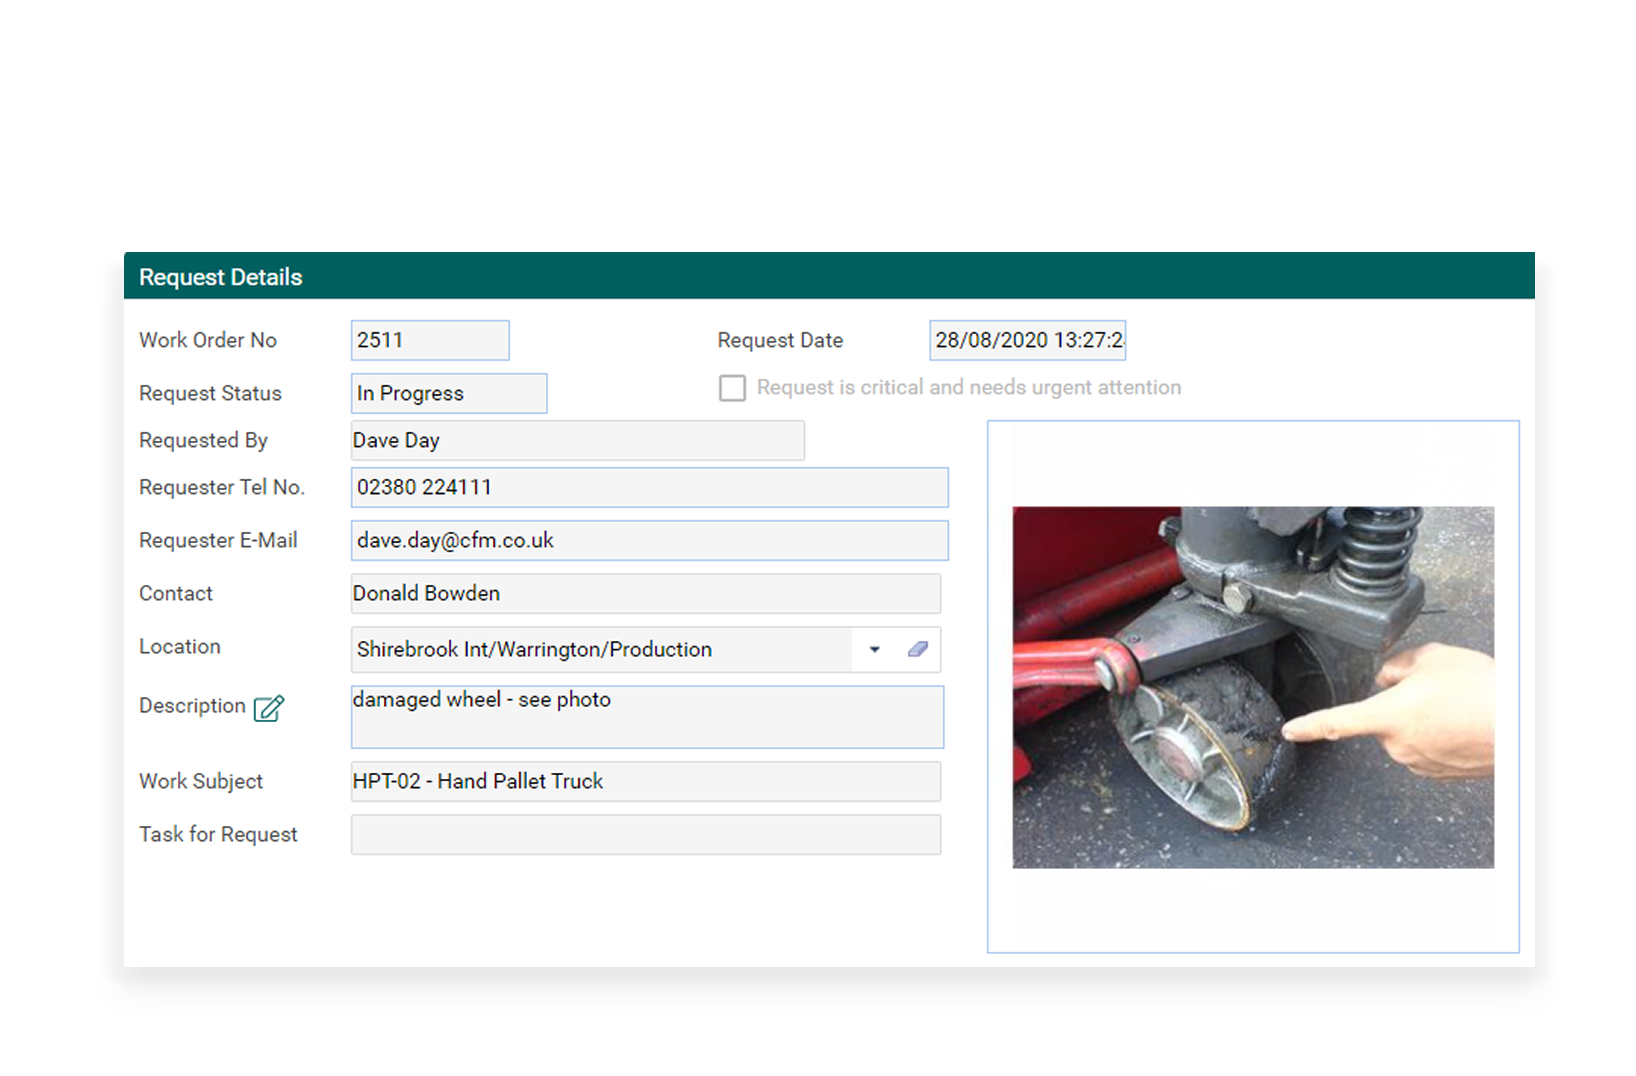Expand the Location dropdown arrow
This screenshot has width=1636, height=1076.
tap(874, 649)
